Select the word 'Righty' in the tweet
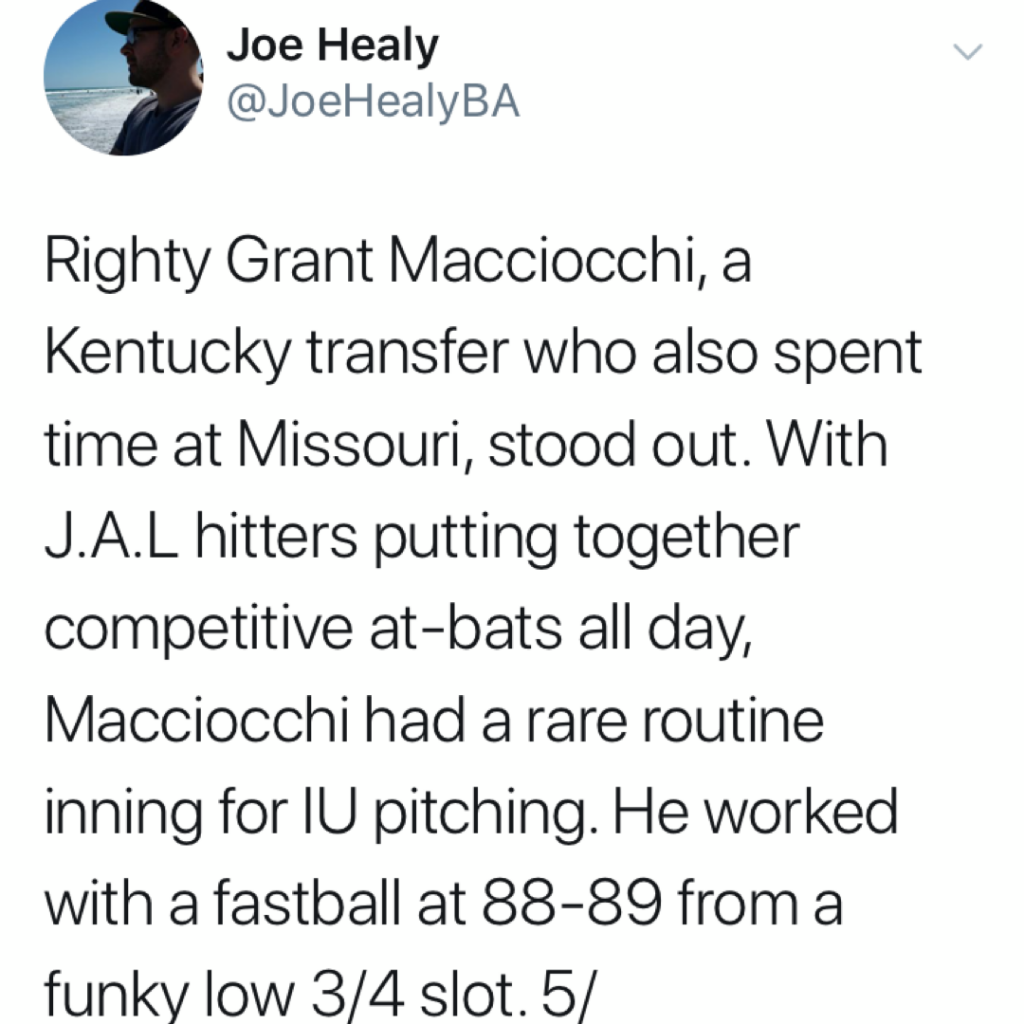1024x1024 pixels. pyautogui.click(x=127, y=263)
